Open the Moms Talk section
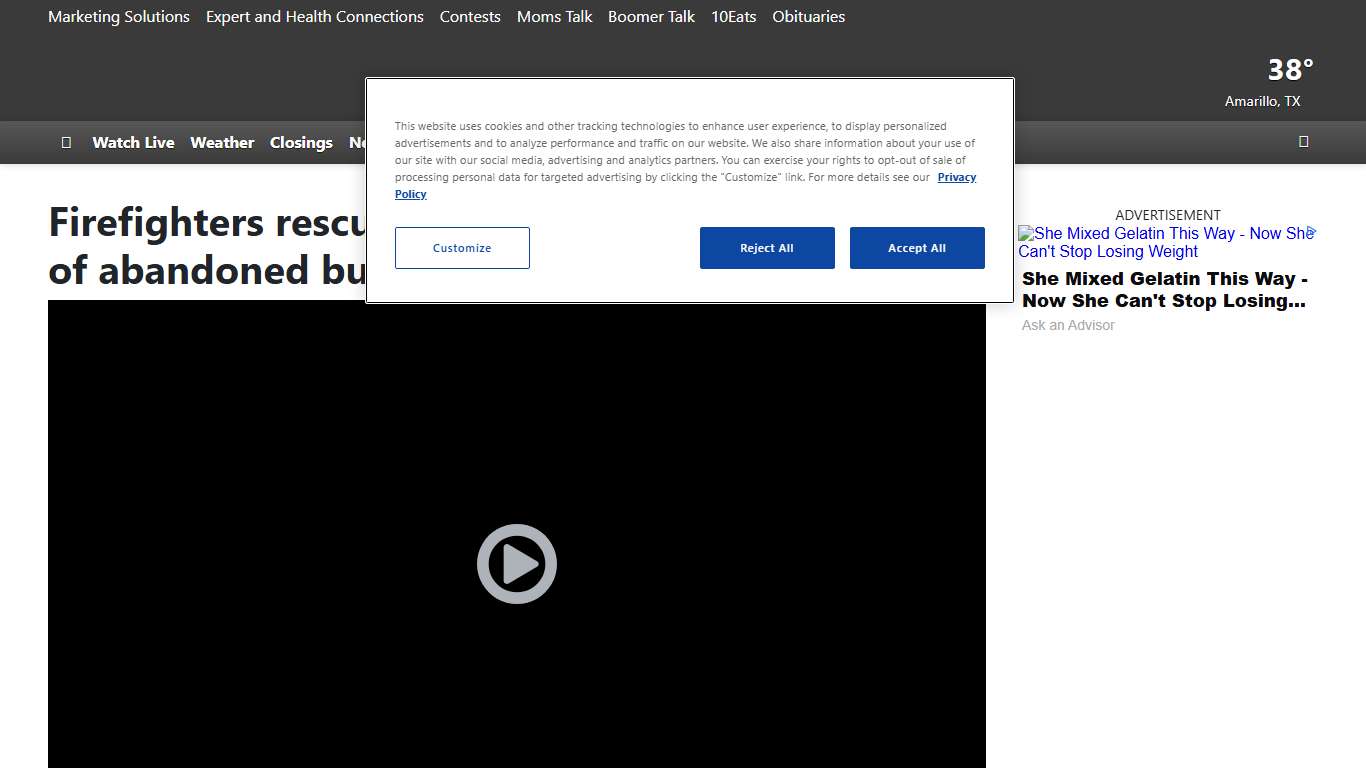Screen dimensions: 1366x768 pos(554,17)
